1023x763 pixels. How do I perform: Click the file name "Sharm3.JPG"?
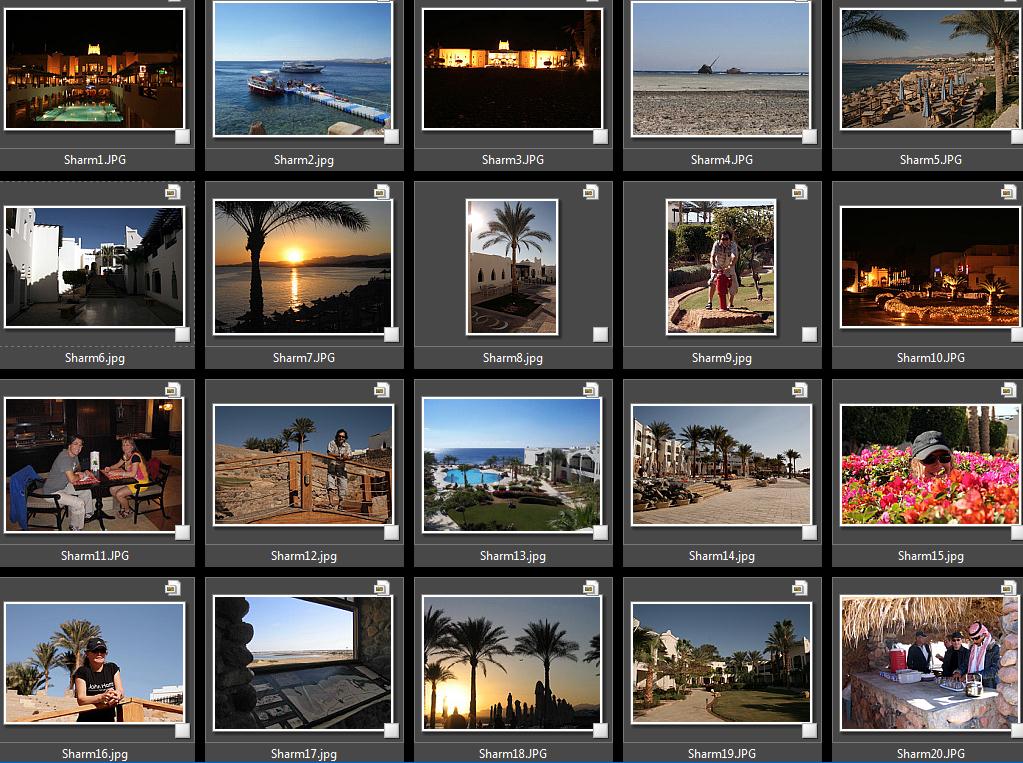coord(513,159)
